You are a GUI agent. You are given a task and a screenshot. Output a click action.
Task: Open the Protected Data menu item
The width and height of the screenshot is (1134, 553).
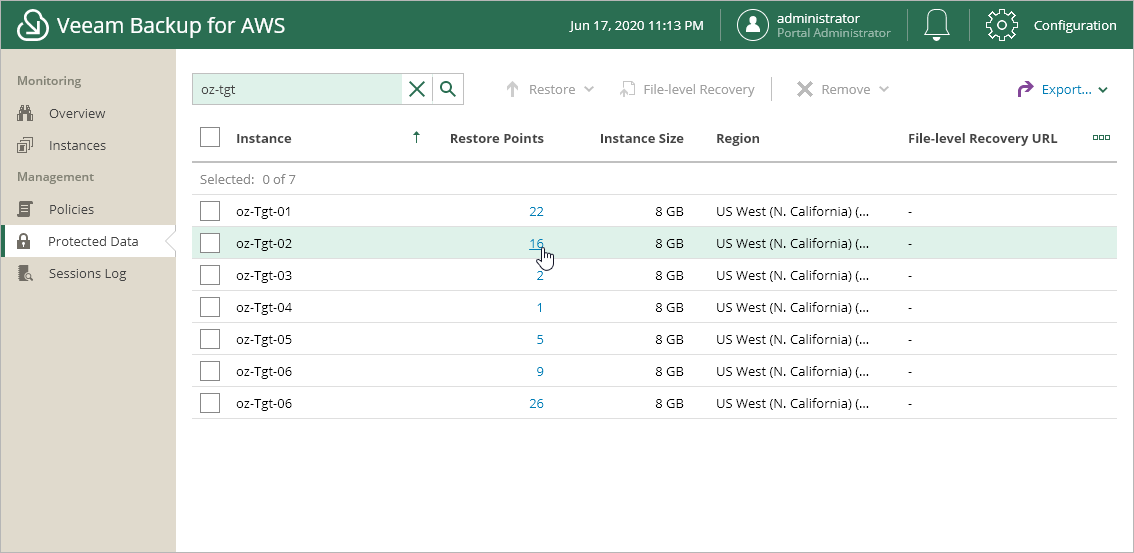click(x=93, y=241)
